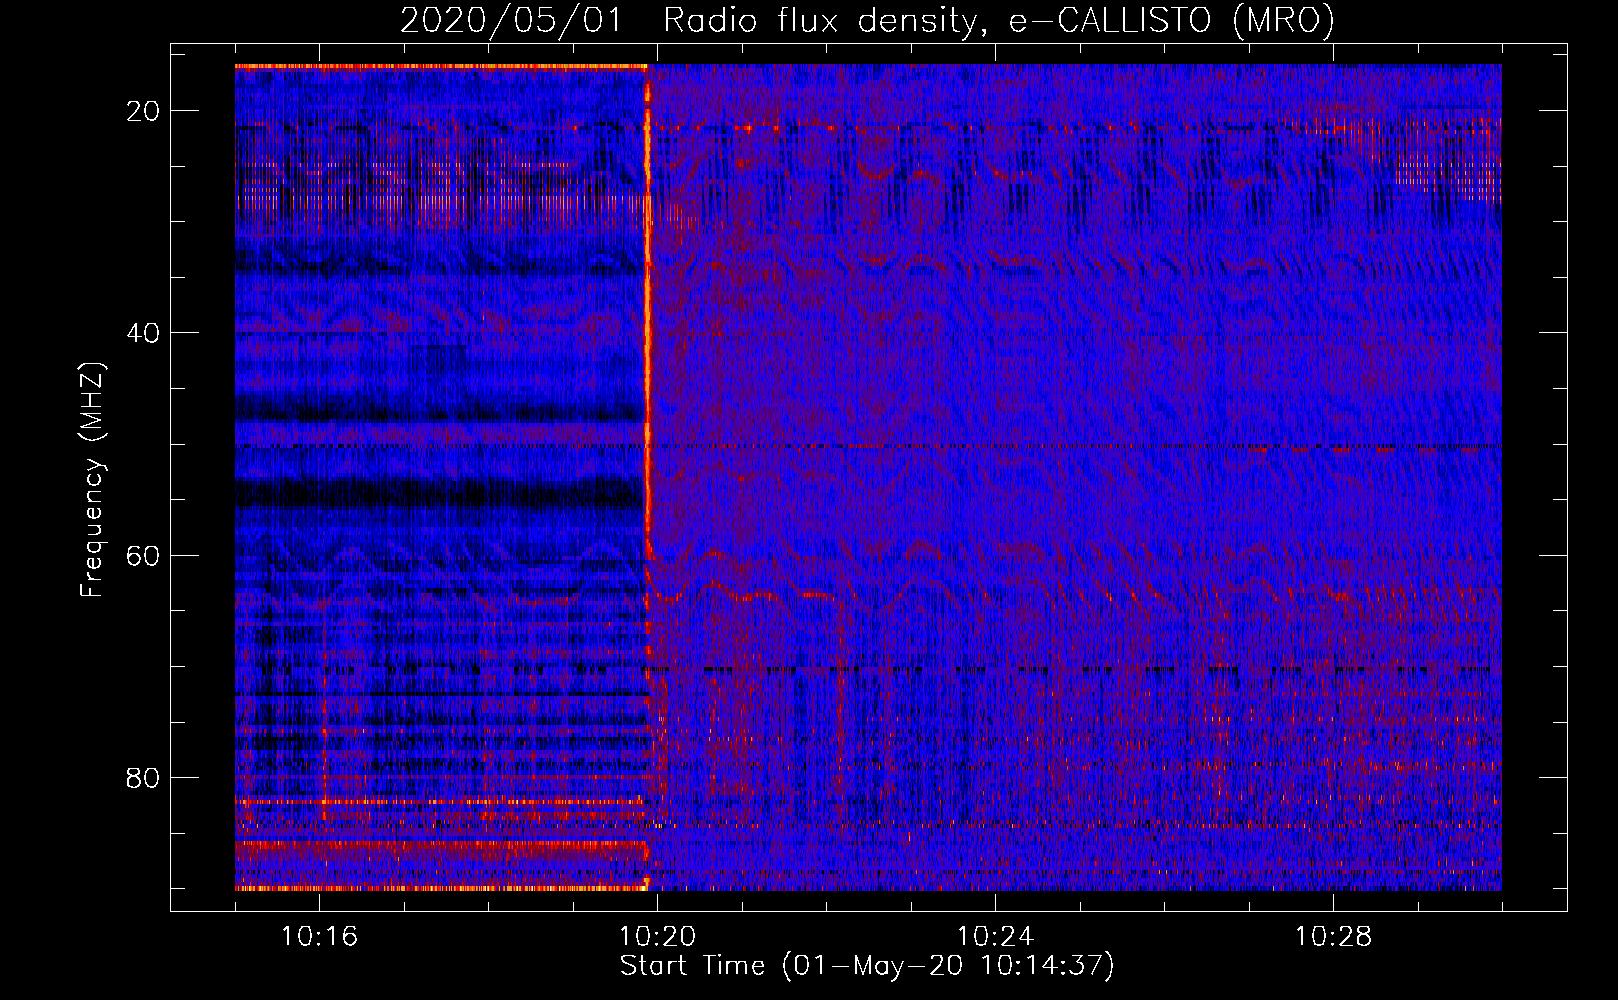Click the 10:20 time tick label

pyautogui.click(x=657, y=937)
